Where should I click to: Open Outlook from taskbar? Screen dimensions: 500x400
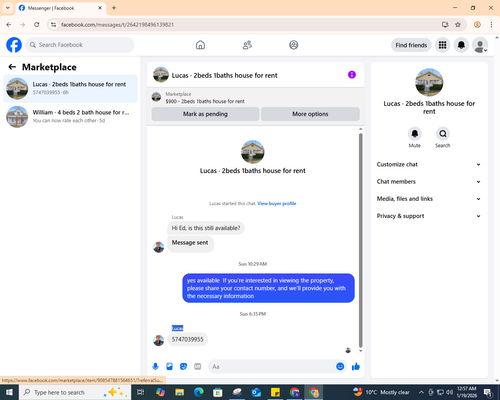(256, 392)
